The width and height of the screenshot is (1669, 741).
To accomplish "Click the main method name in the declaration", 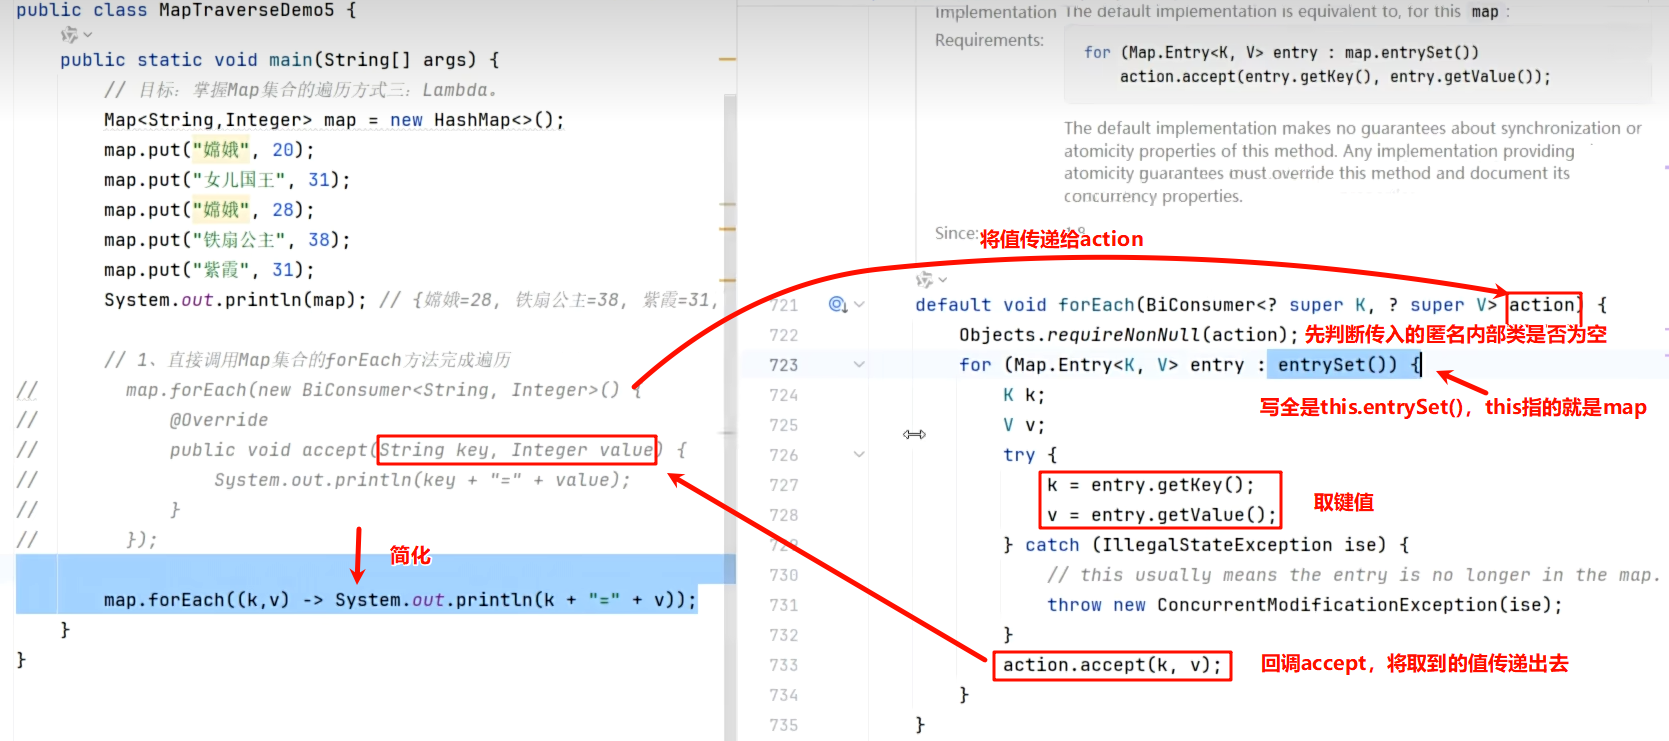I will (291, 60).
